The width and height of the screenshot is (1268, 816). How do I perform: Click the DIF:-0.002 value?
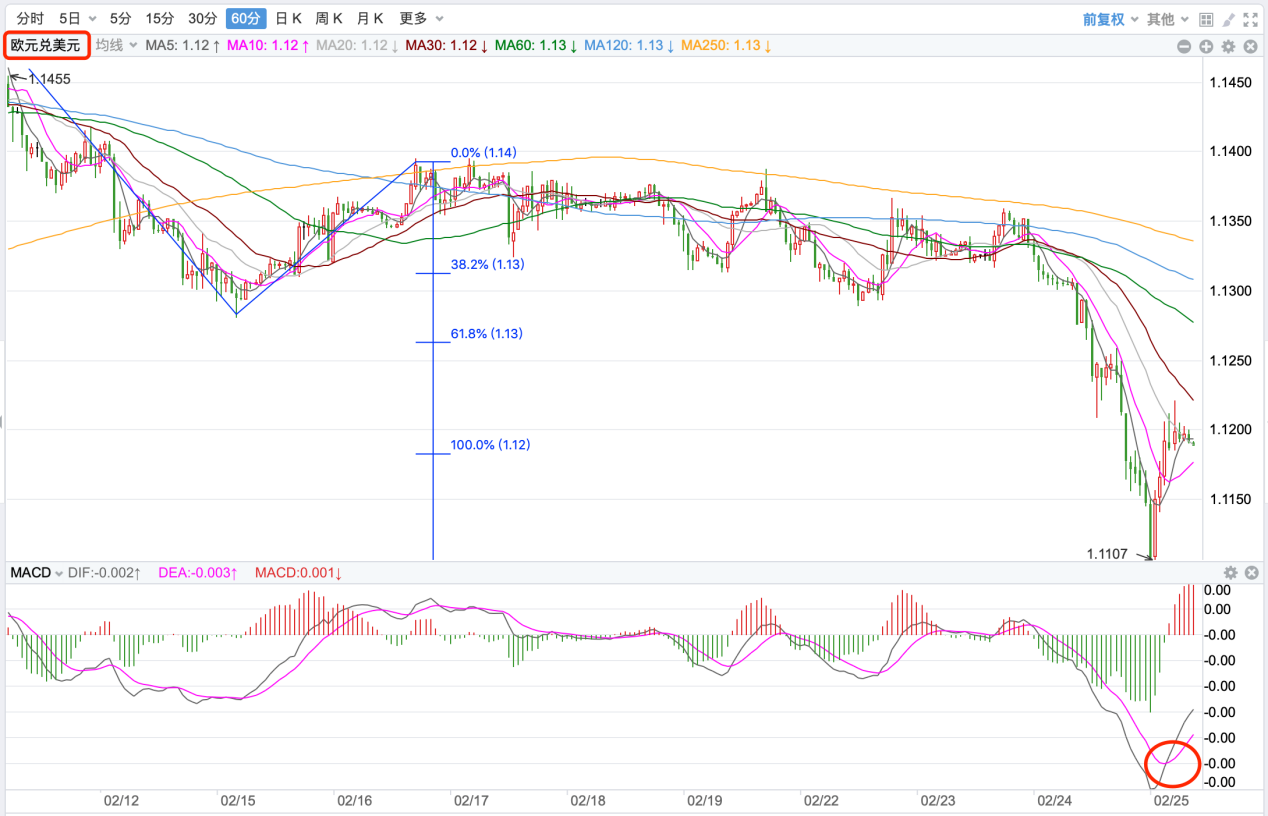pyautogui.click(x=104, y=572)
